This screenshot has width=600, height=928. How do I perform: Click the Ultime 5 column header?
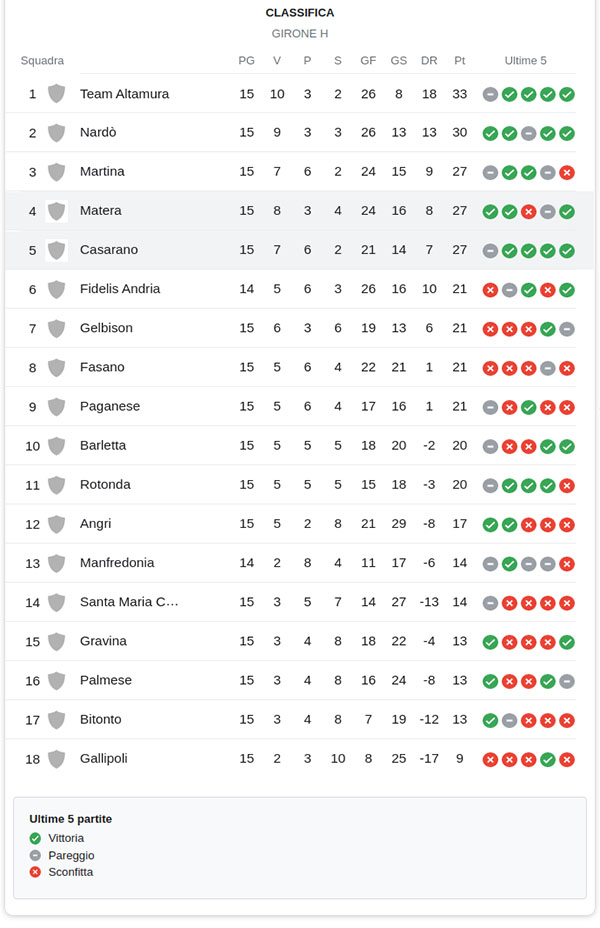[x=525, y=60]
